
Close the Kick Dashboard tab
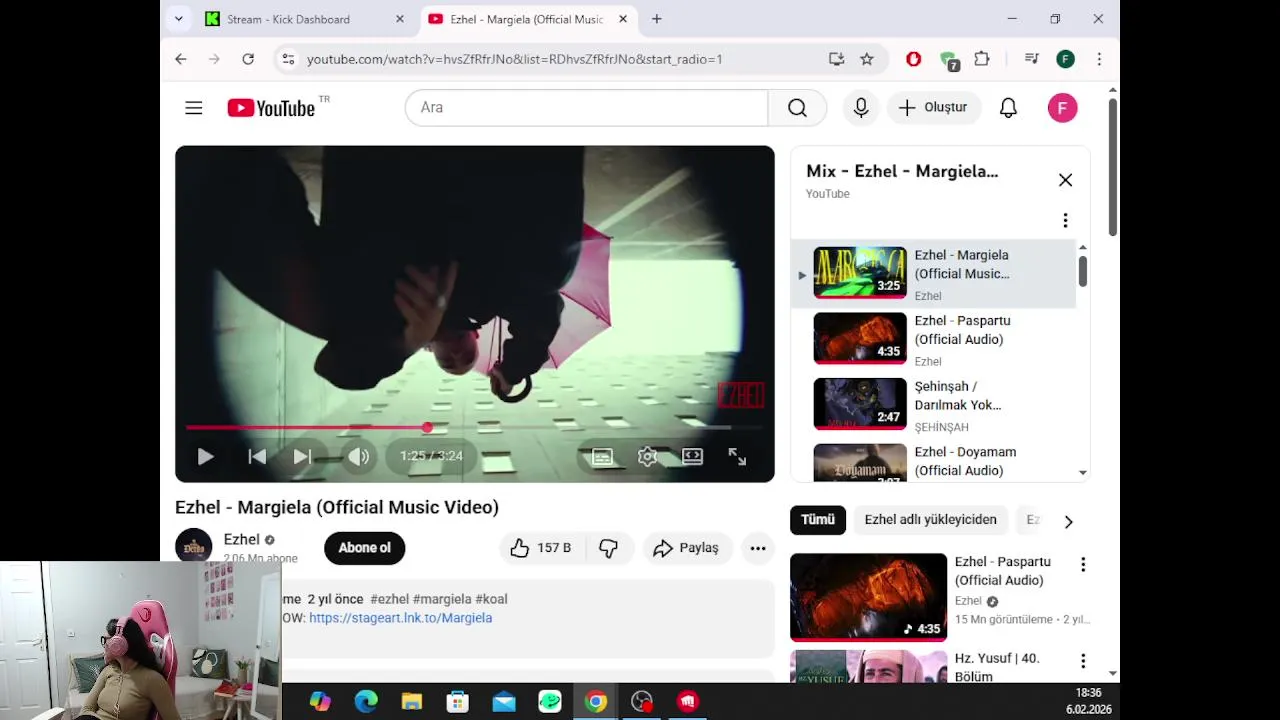400,19
